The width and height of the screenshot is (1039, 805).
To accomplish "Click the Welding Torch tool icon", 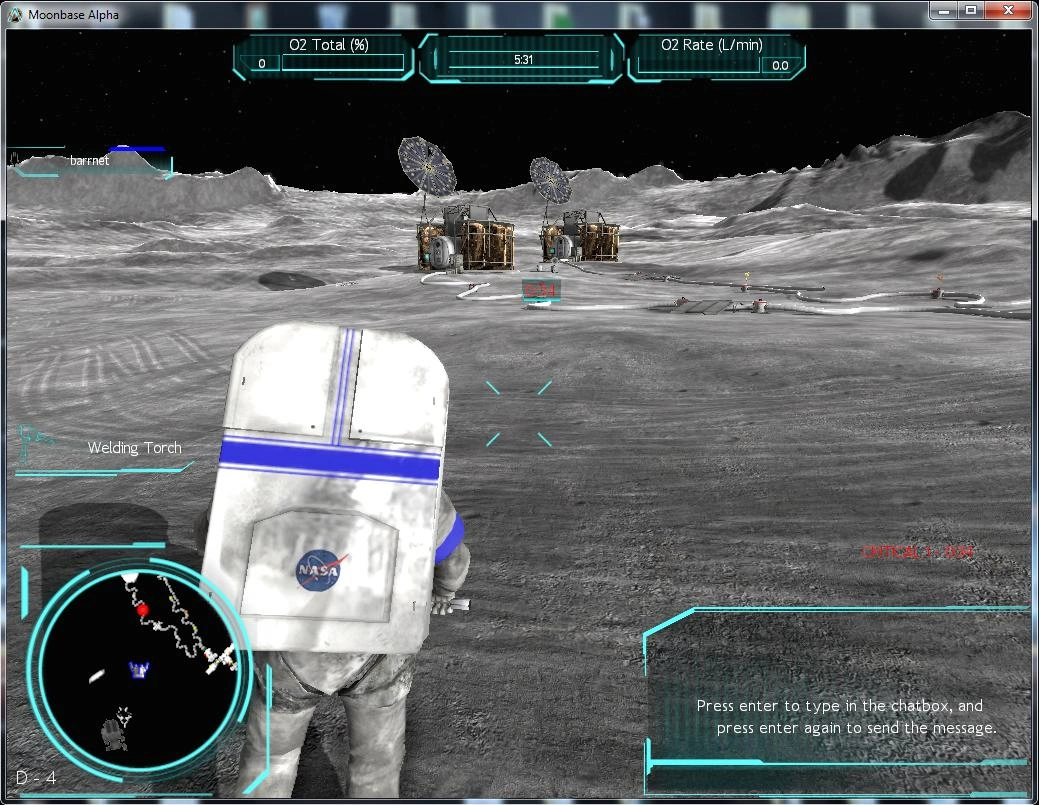I will tap(34, 443).
